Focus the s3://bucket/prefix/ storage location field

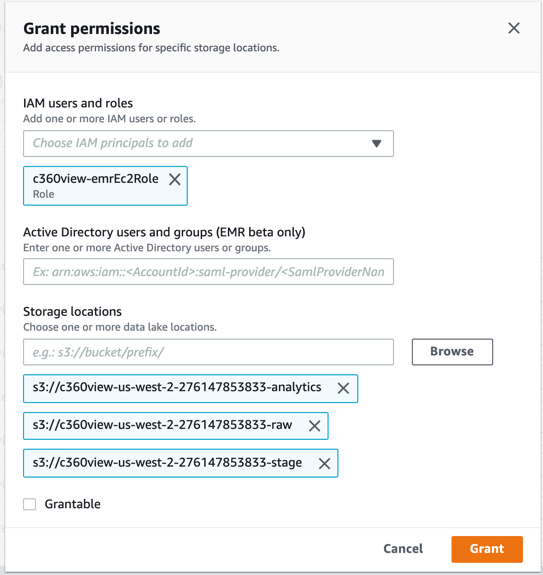[208, 352]
